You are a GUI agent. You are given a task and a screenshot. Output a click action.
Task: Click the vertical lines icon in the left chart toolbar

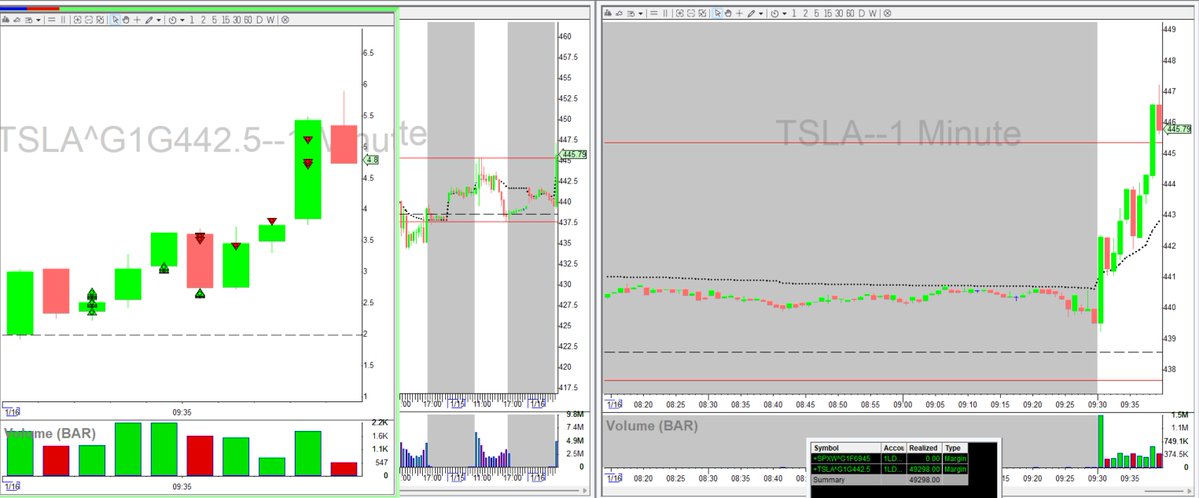pos(63,20)
